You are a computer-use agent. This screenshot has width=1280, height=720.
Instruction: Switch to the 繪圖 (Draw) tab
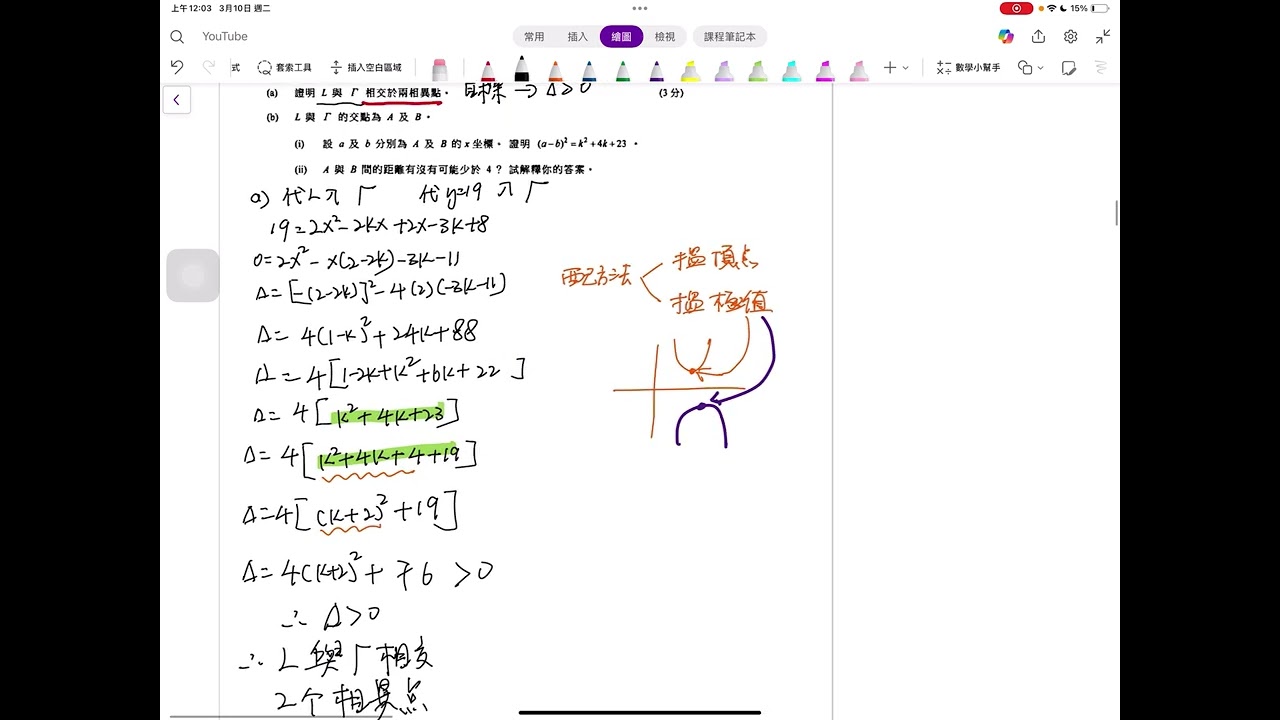[x=621, y=37]
